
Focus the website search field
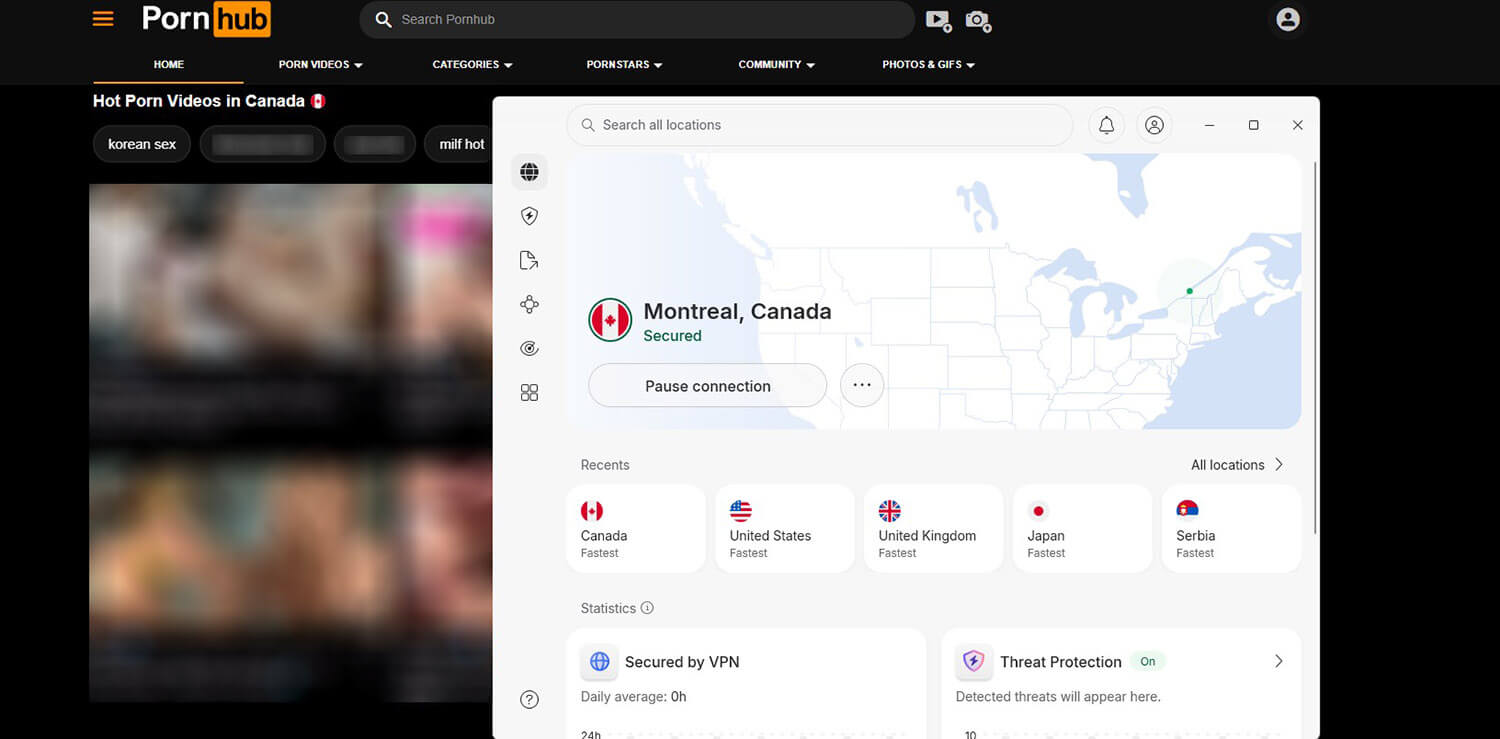(637, 19)
